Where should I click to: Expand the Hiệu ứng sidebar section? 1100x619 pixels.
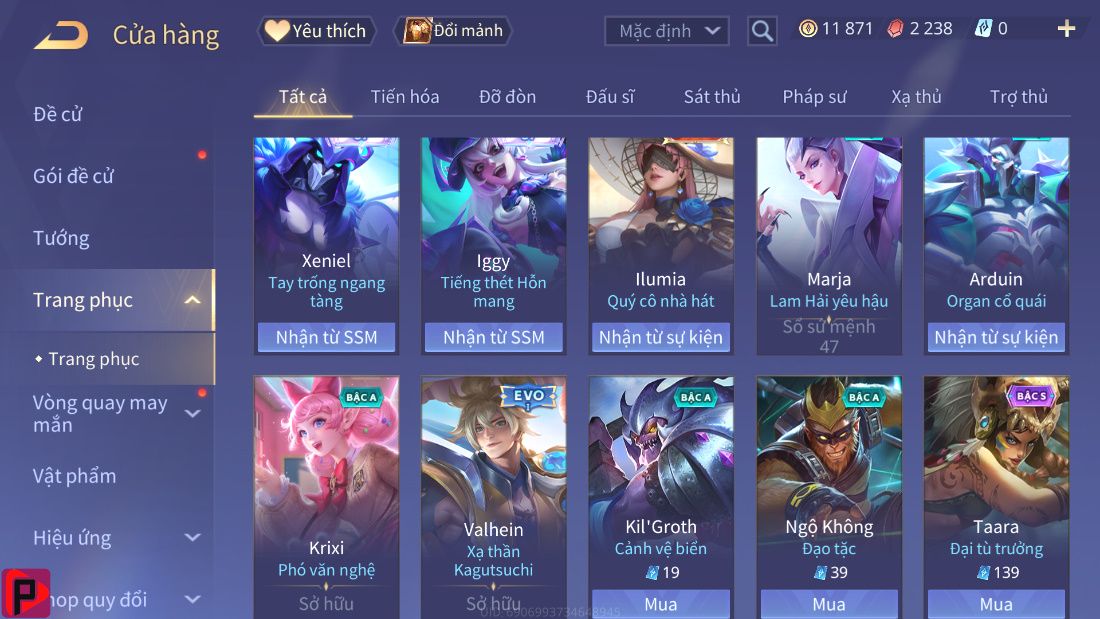(192, 538)
